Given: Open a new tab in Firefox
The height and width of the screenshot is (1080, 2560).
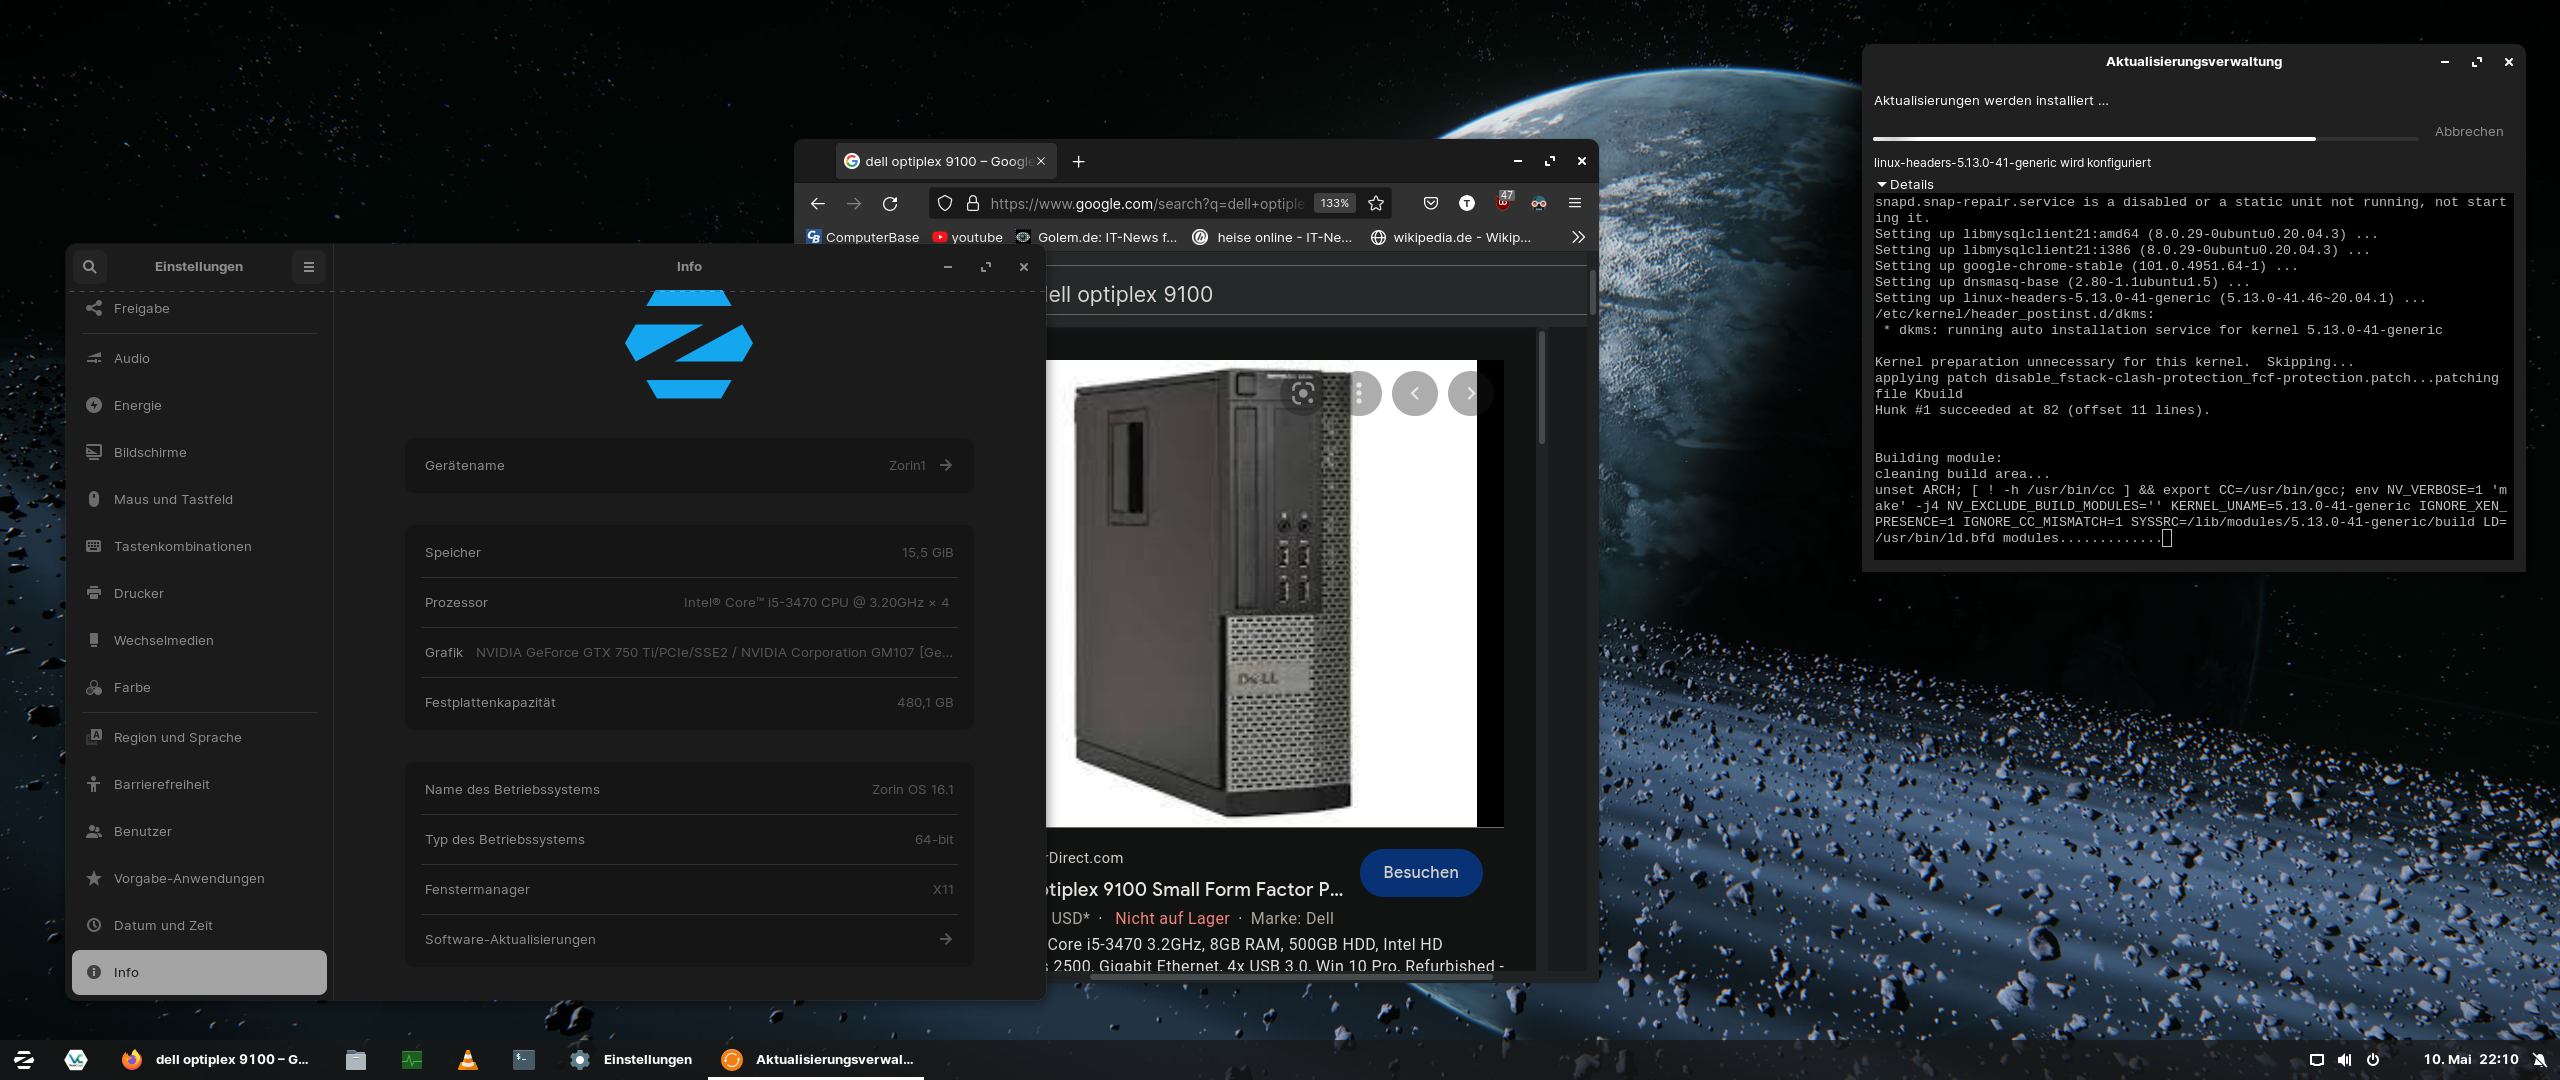Looking at the screenshot, I should [1078, 162].
